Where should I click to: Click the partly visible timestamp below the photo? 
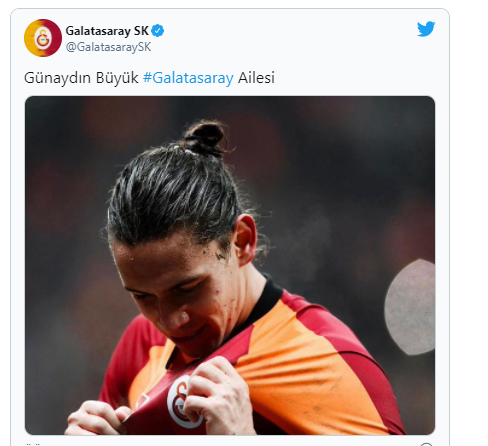(x=33, y=445)
